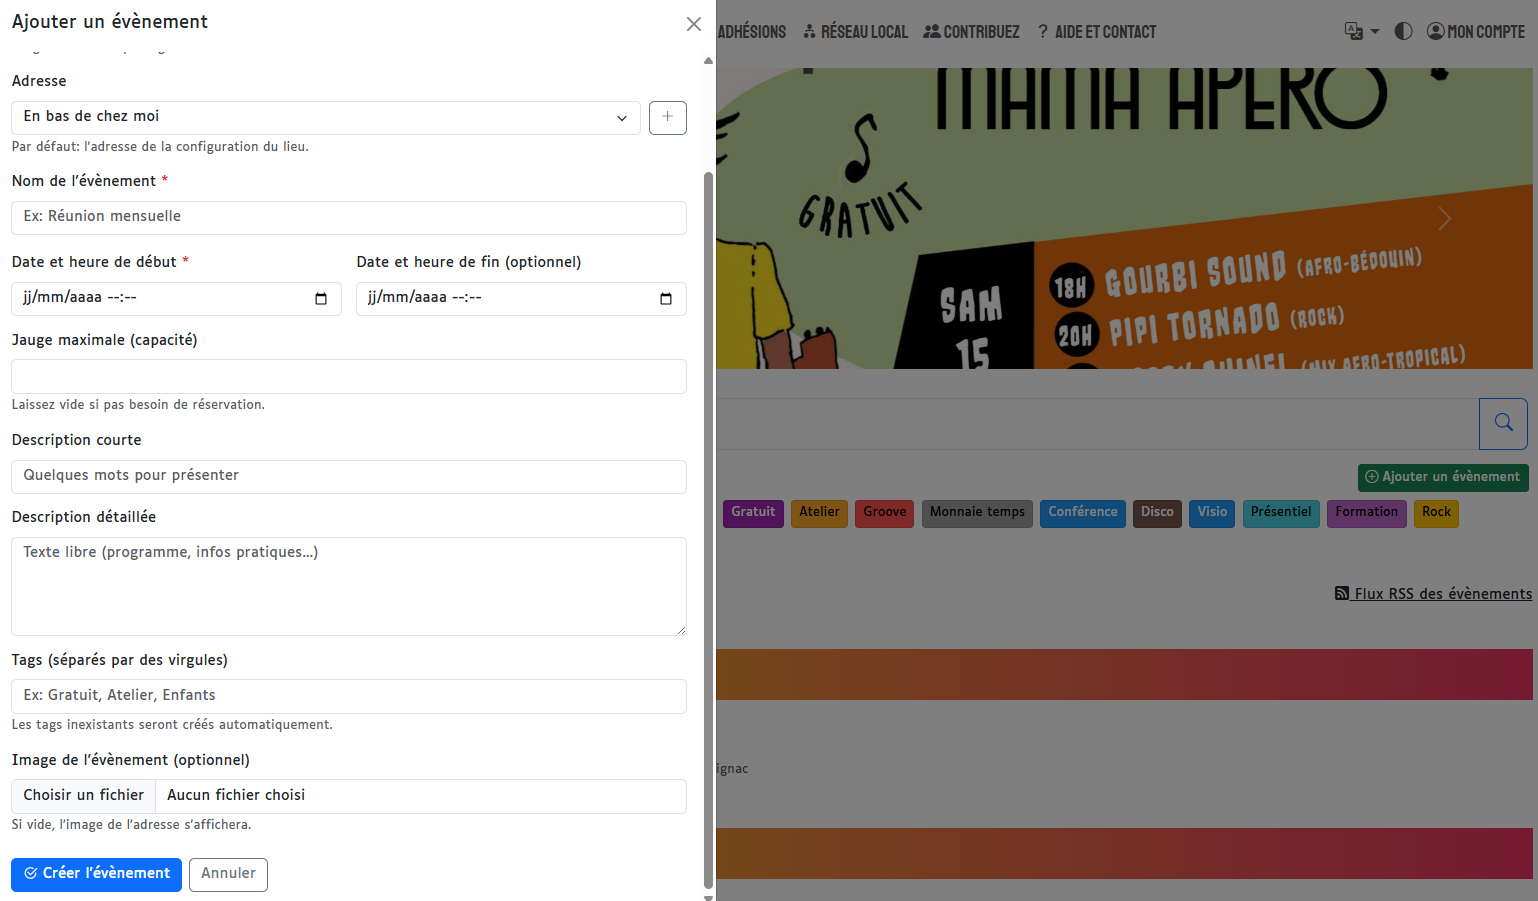
Task: Open the RSS events feed link
Action: tap(1433, 594)
